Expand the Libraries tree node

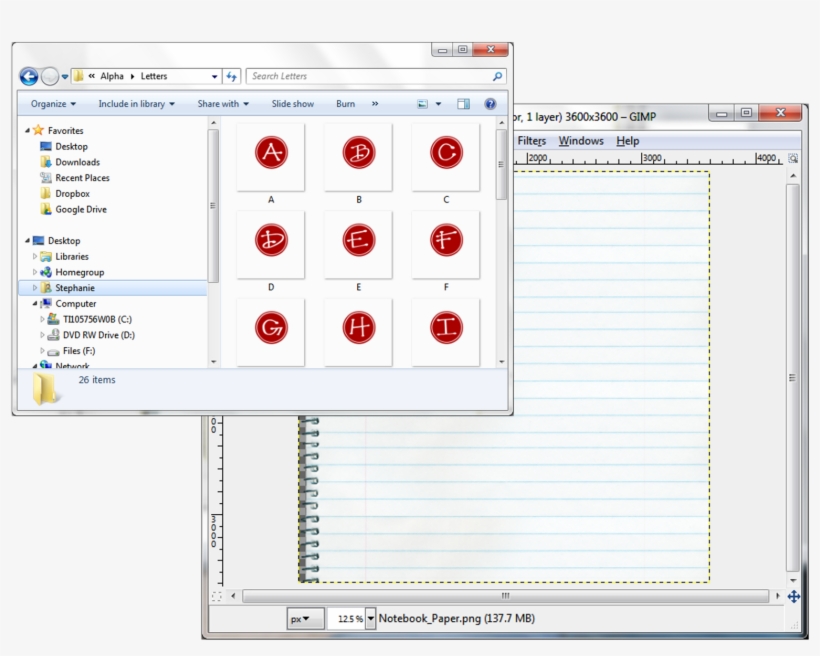point(35,257)
